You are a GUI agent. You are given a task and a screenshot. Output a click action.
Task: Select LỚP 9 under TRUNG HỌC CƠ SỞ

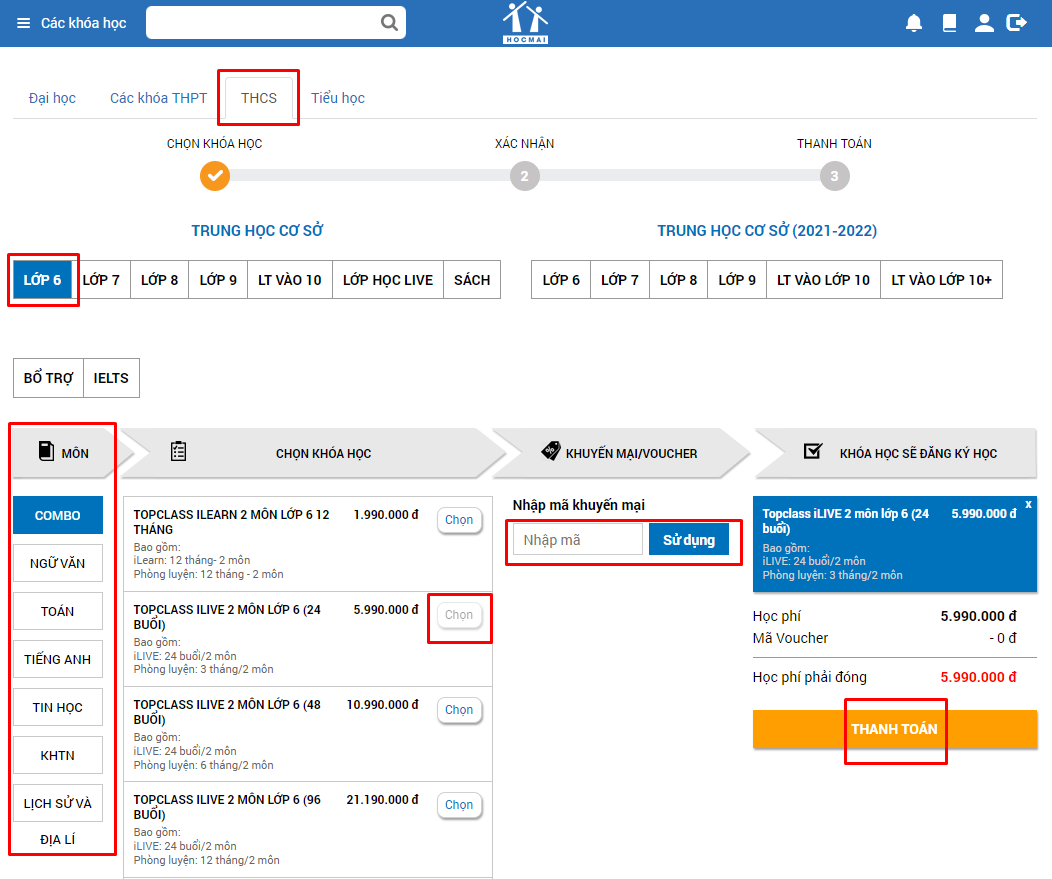click(x=218, y=280)
